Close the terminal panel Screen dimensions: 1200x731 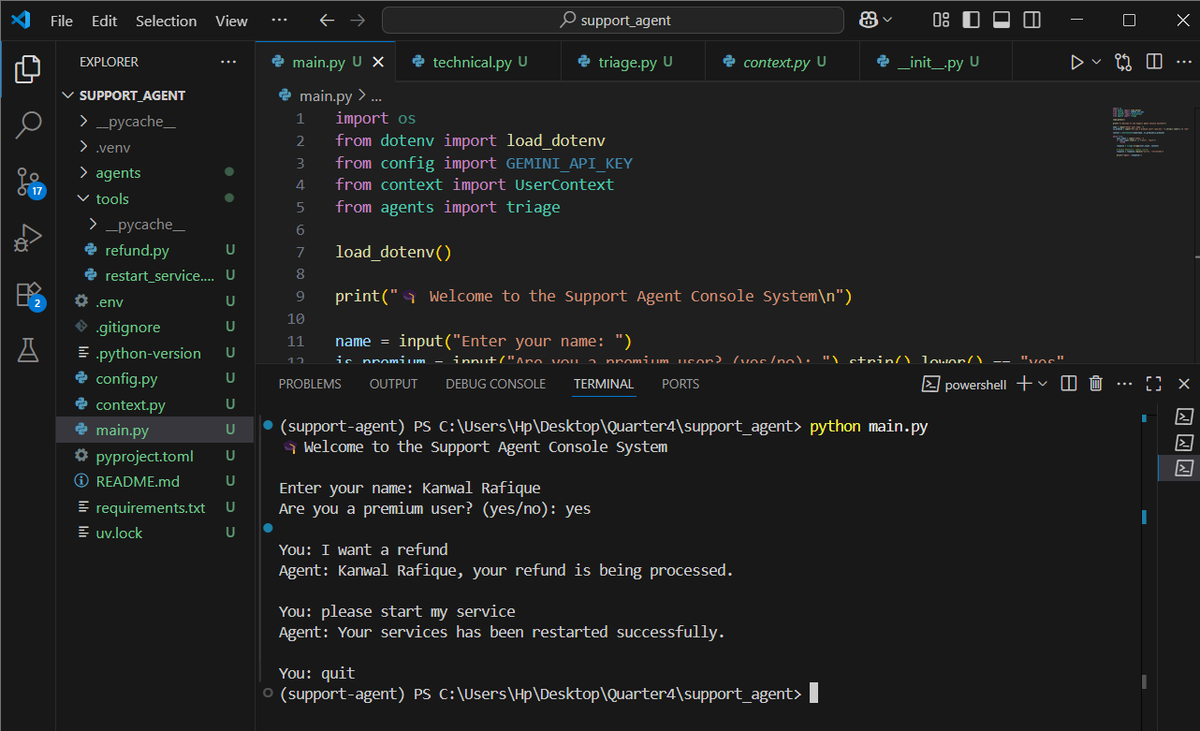point(1184,384)
